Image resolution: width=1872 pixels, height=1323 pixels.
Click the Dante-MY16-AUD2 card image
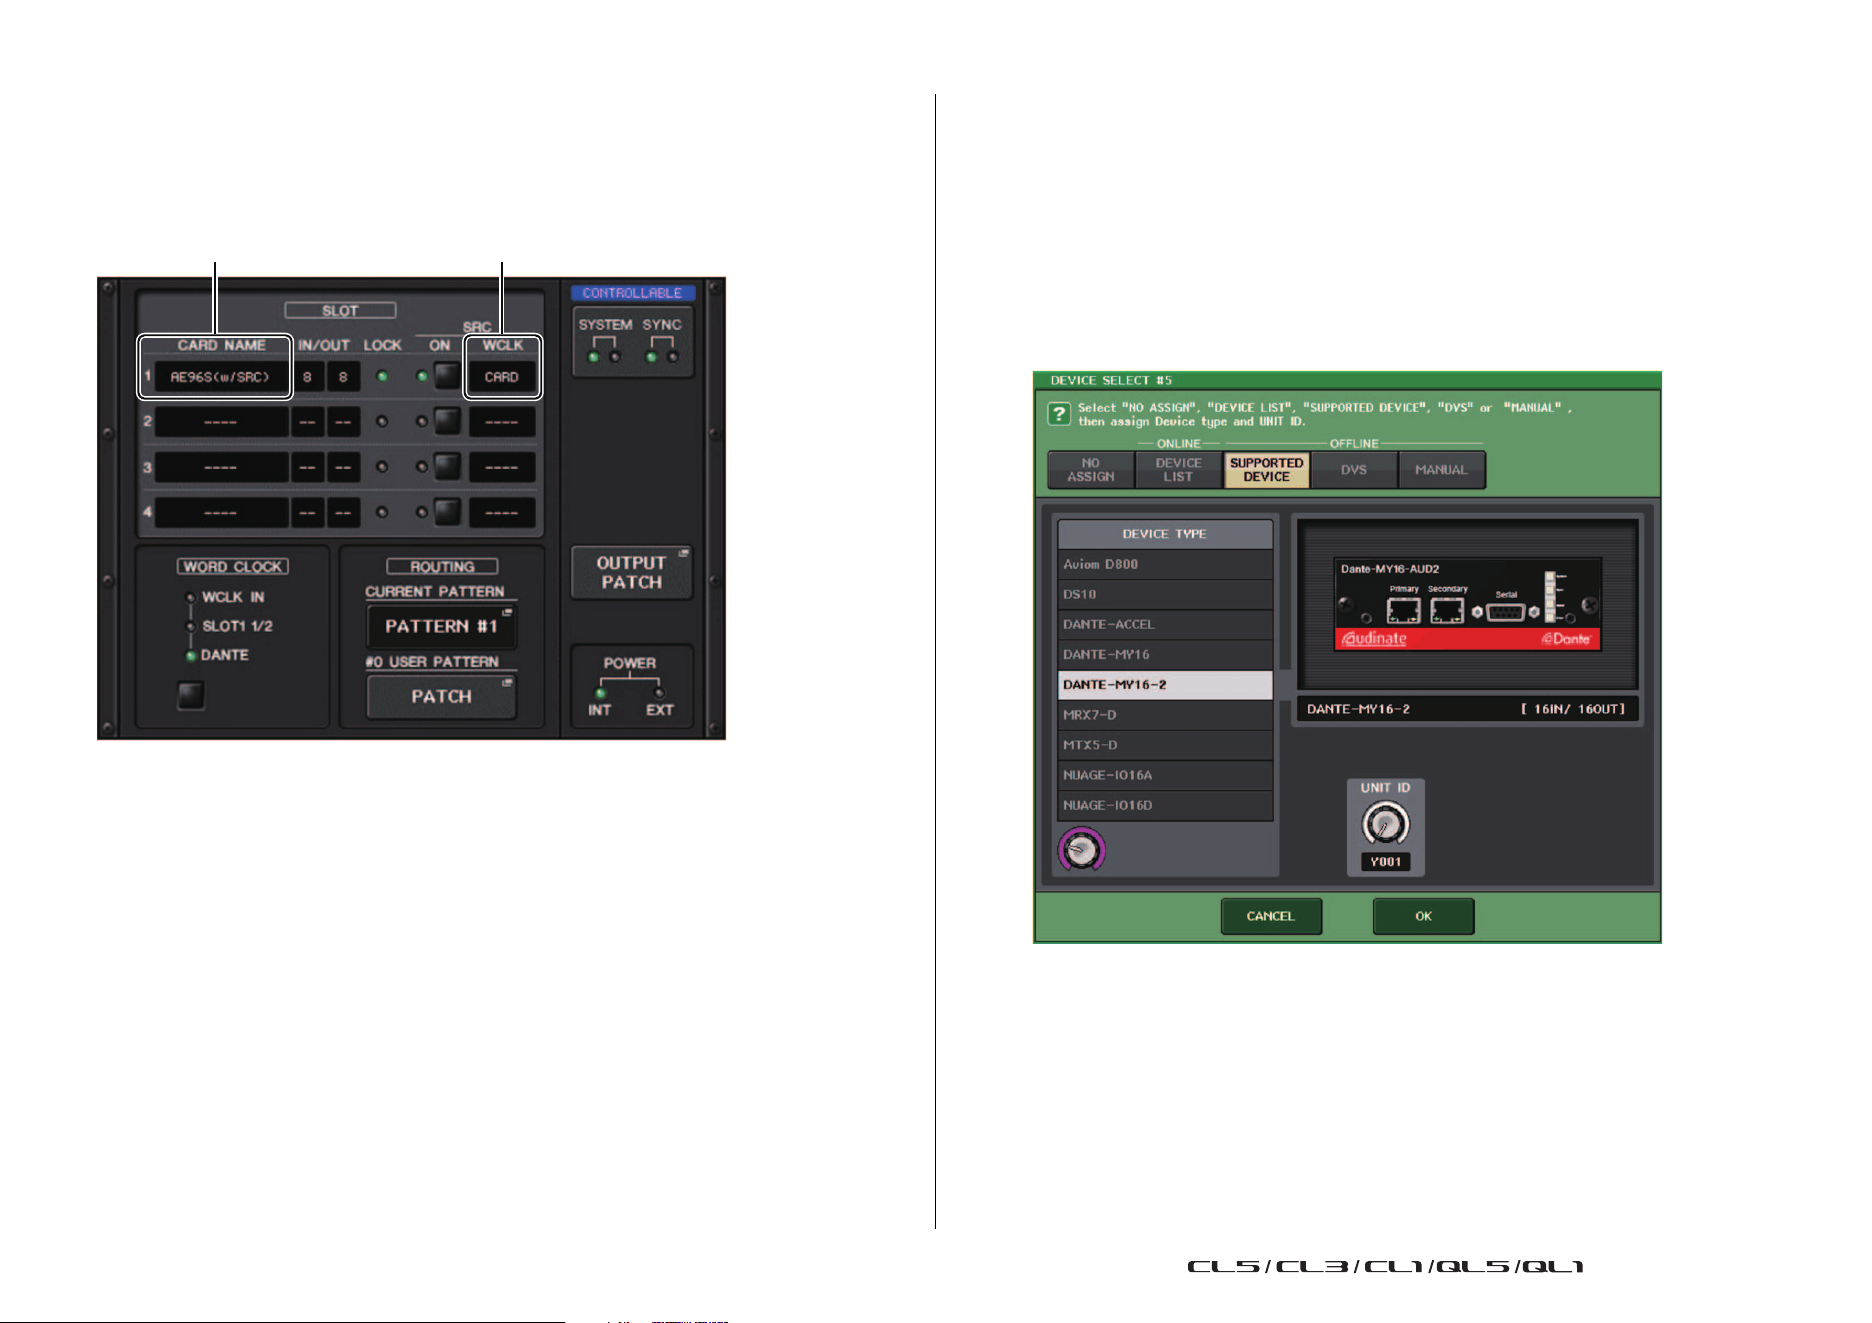click(x=1467, y=605)
